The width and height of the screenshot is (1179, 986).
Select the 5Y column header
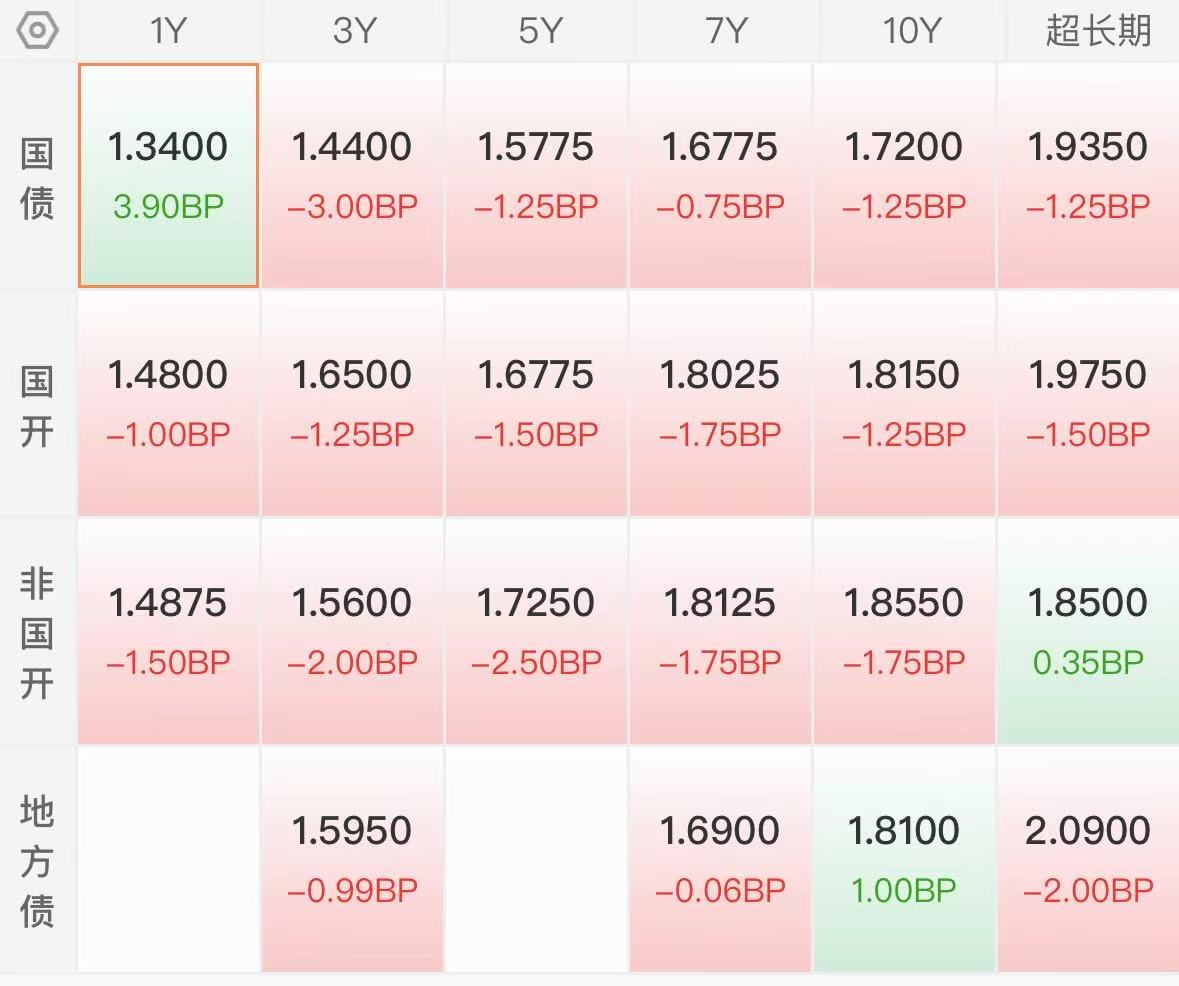coord(540,31)
